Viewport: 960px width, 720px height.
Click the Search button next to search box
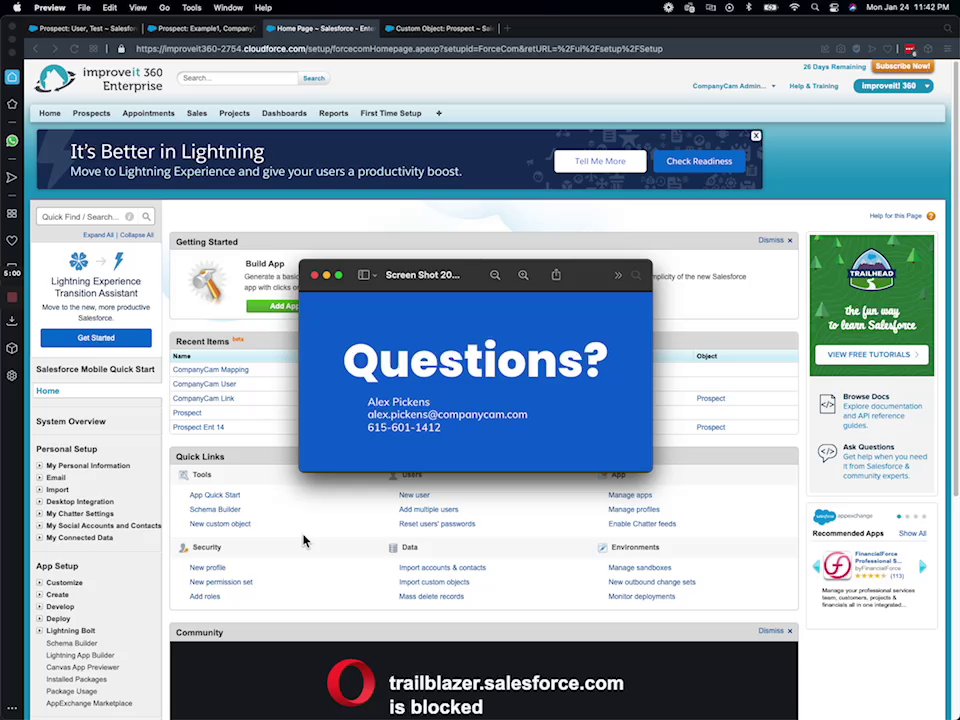[314, 78]
